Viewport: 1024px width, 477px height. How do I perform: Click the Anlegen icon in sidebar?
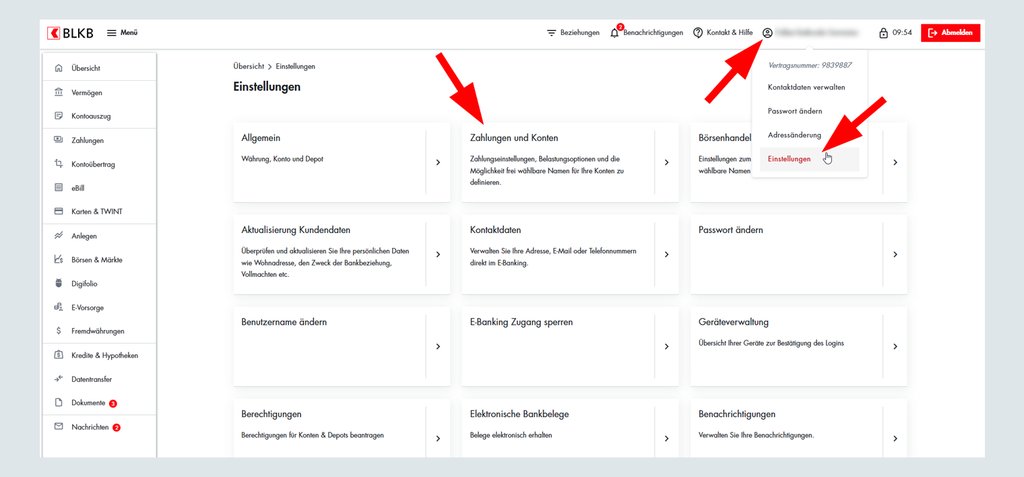pyautogui.click(x=58, y=236)
